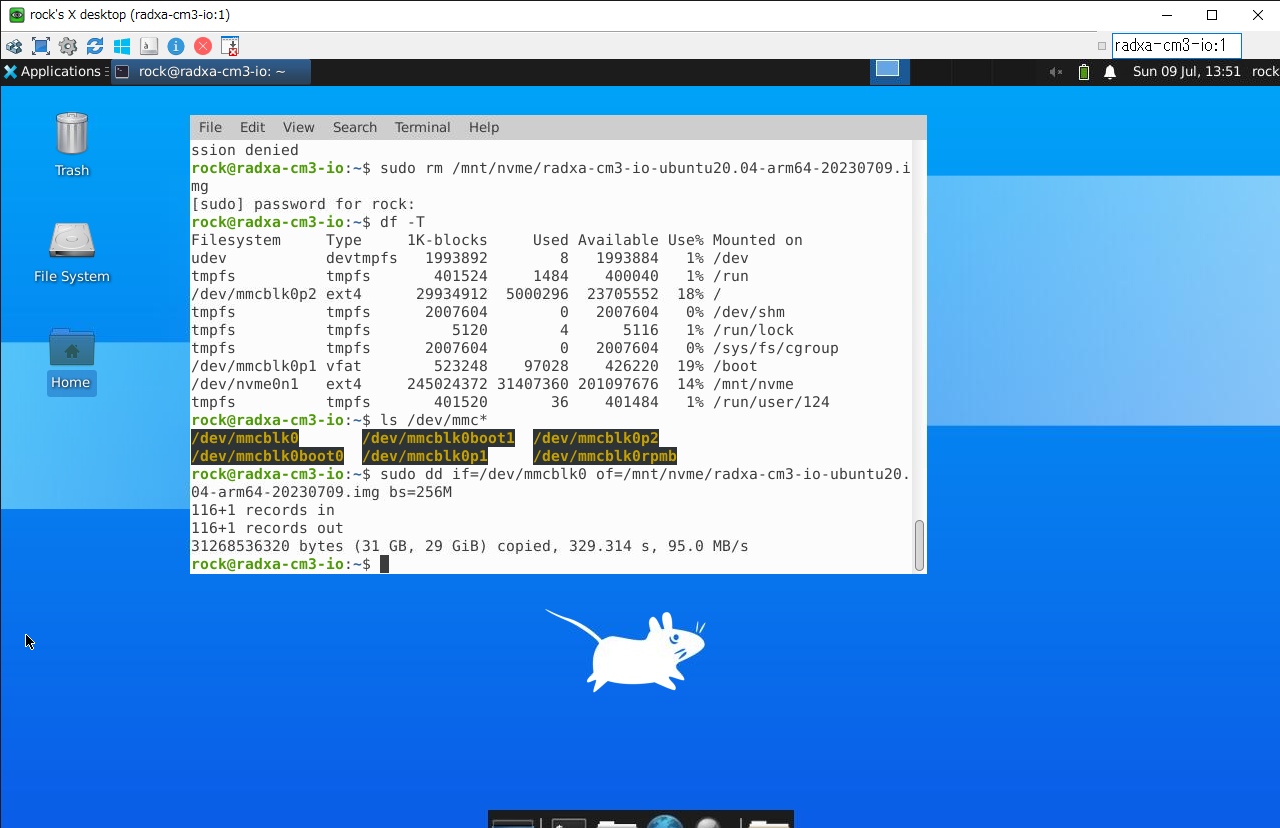Open the file manager folder in dock
This screenshot has height=828, width=1280.
[616, 822]
